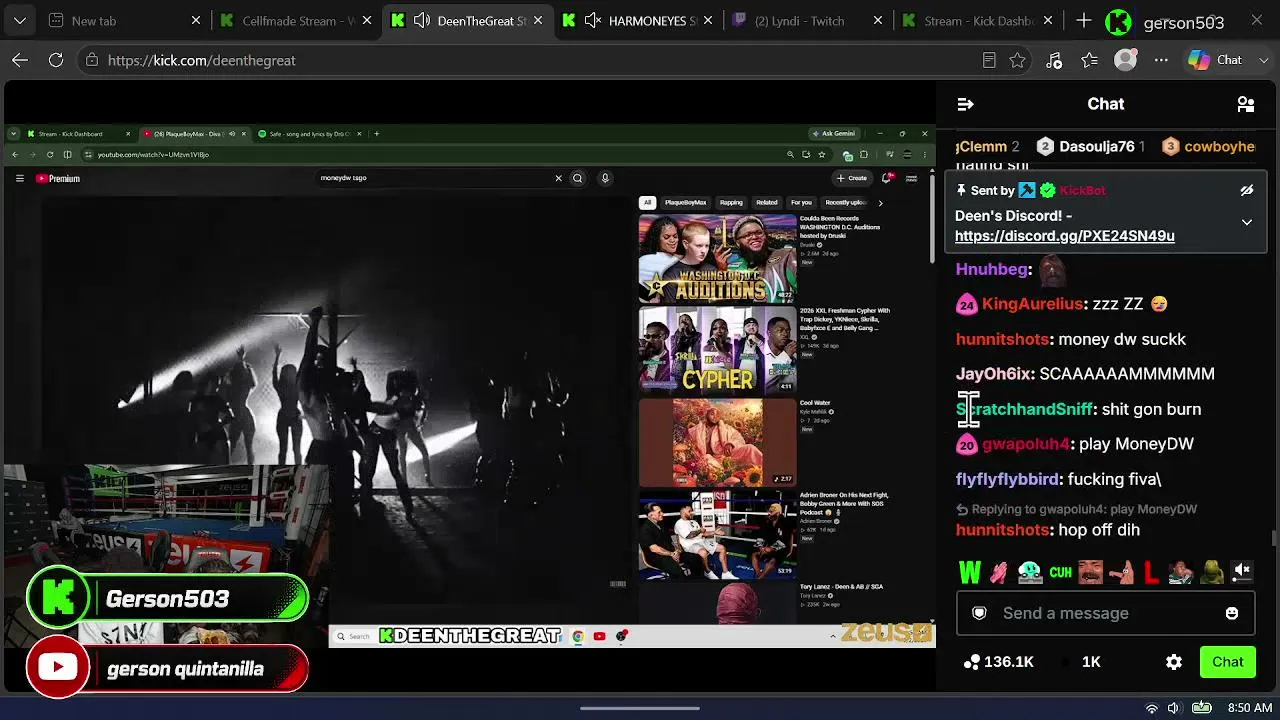Open the emoji picker in chat
This screenshot has width=1280, height=720.
1232,613
